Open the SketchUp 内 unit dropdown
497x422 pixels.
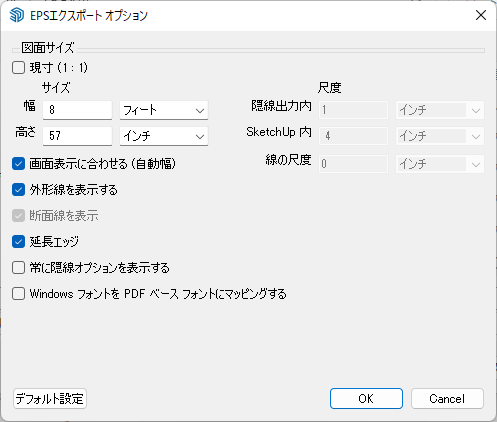click(x=440, y=136)
